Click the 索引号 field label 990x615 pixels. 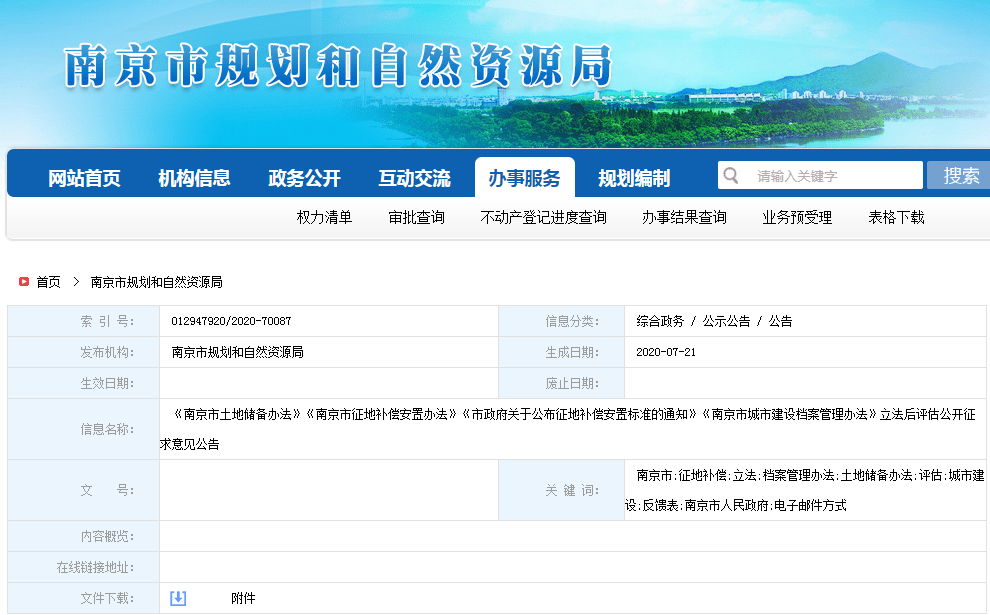pos(107,321)
